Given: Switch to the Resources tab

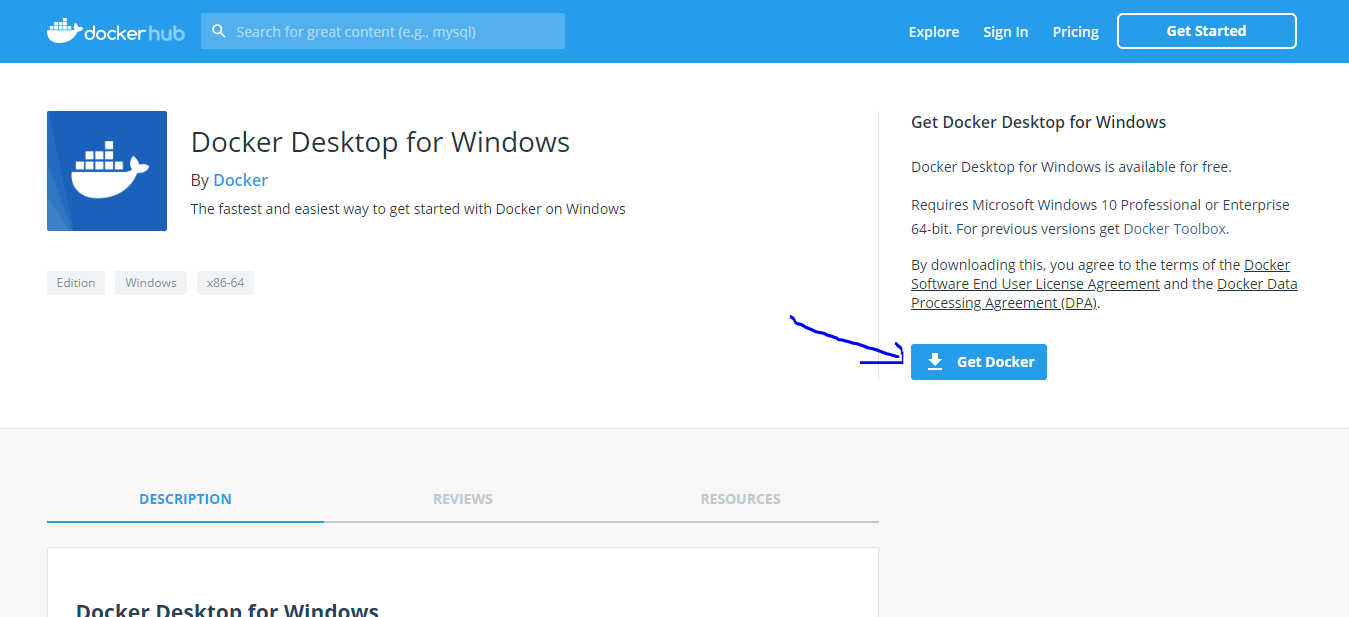Looking at the screenshot, I should click(740, 499).
